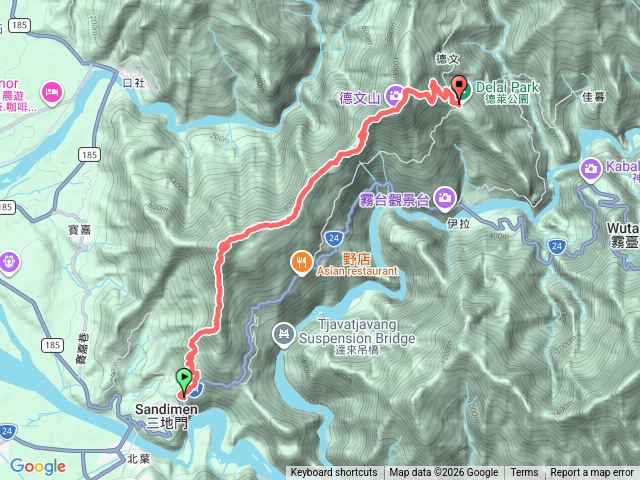Image resolution: width=640 pixels, height=480 pixels.
Task: Select the 德文山 camera viewpoint icon
Action: pyautogui.click(x=394, y=96)
